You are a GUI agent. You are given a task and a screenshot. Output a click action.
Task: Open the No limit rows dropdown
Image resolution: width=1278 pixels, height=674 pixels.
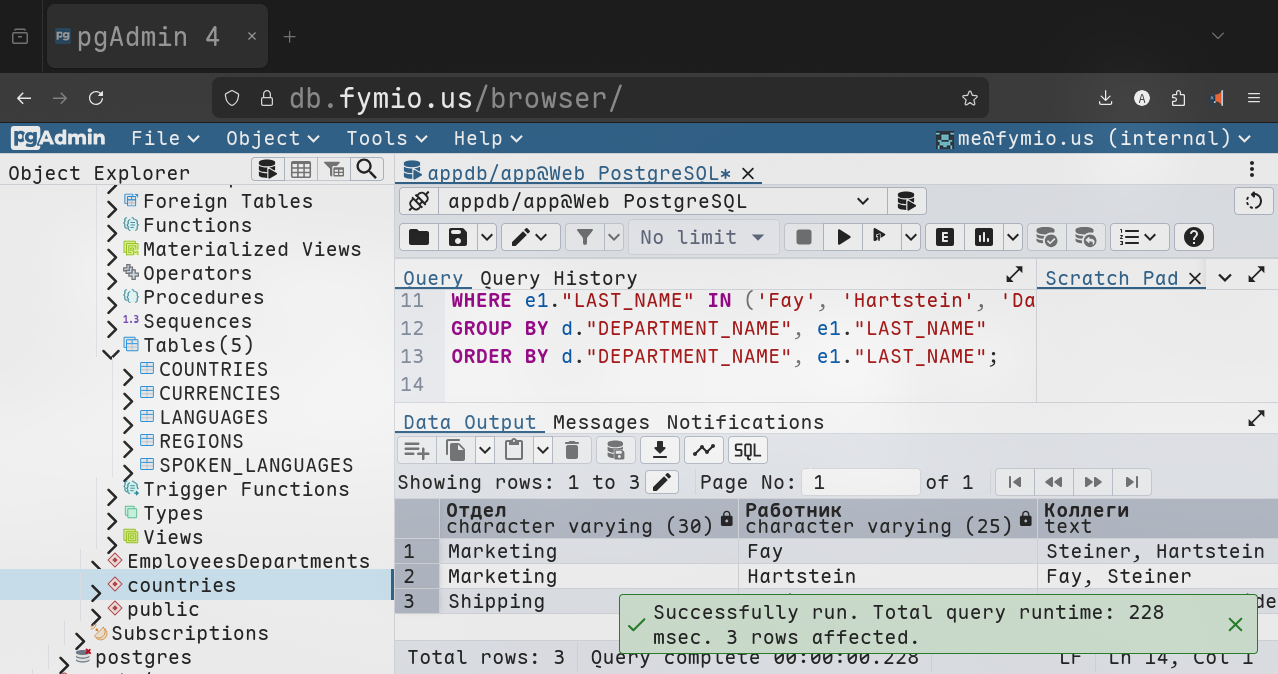click(702, 237)
